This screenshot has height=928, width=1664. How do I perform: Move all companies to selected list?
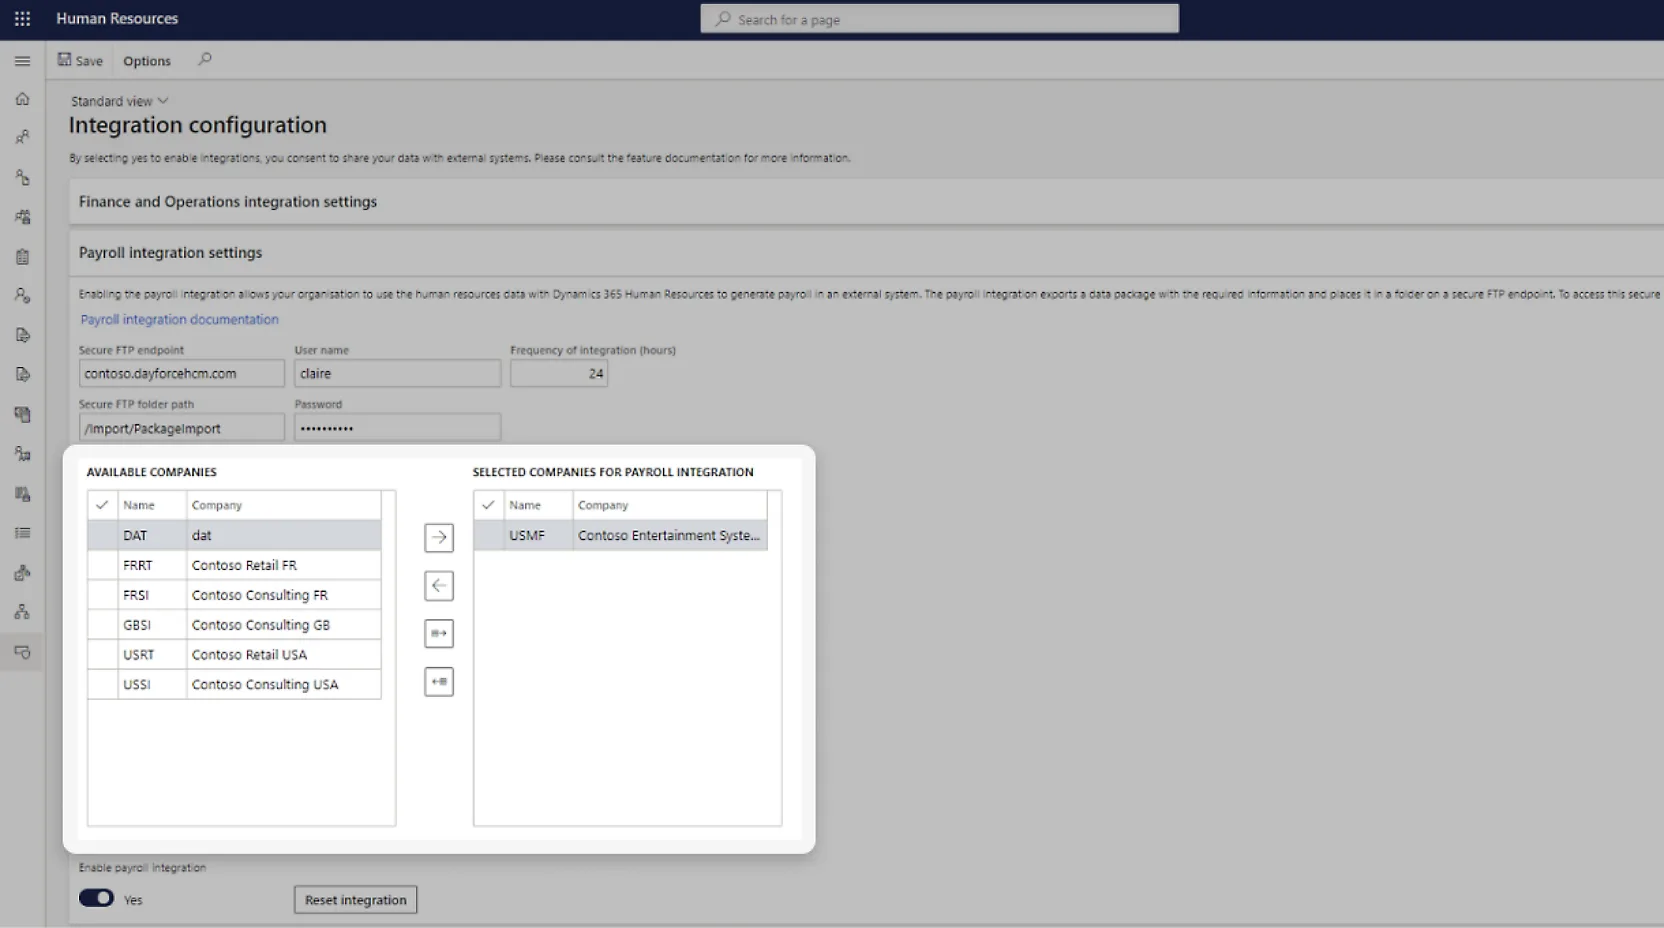439,634
